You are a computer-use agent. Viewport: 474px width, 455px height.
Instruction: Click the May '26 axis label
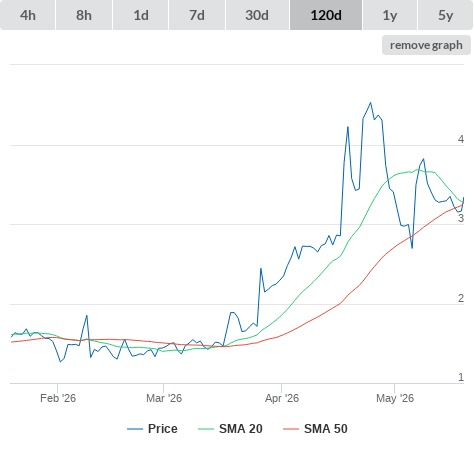395,398
